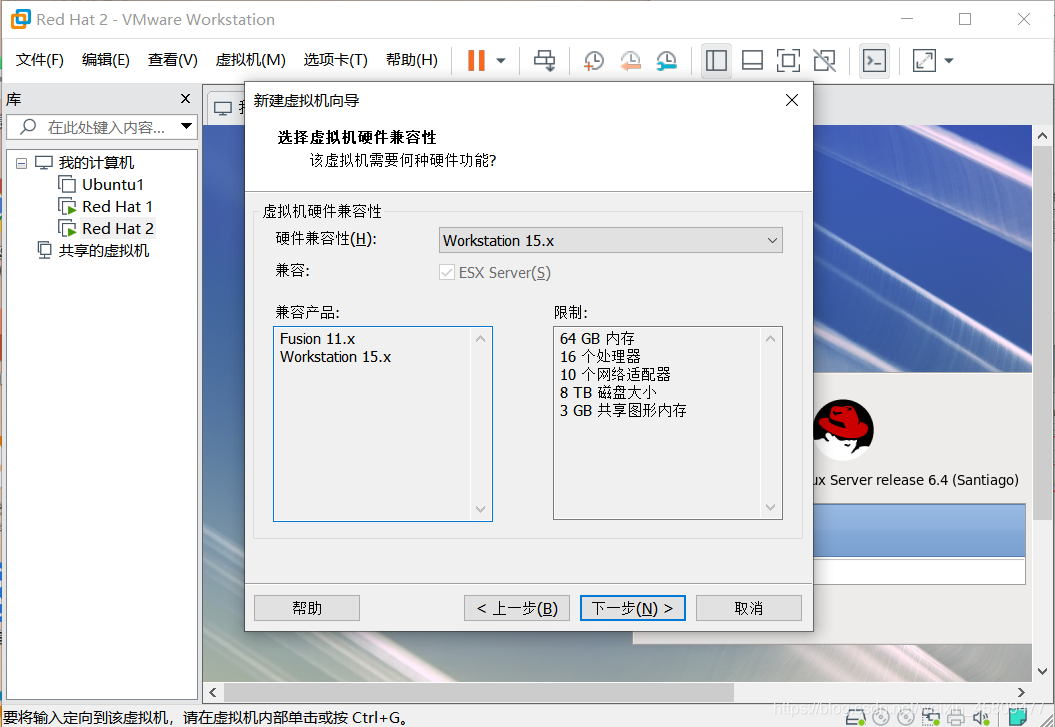Pause the running virtual machine
The image size is (1055, 727).
coord(476,61)
